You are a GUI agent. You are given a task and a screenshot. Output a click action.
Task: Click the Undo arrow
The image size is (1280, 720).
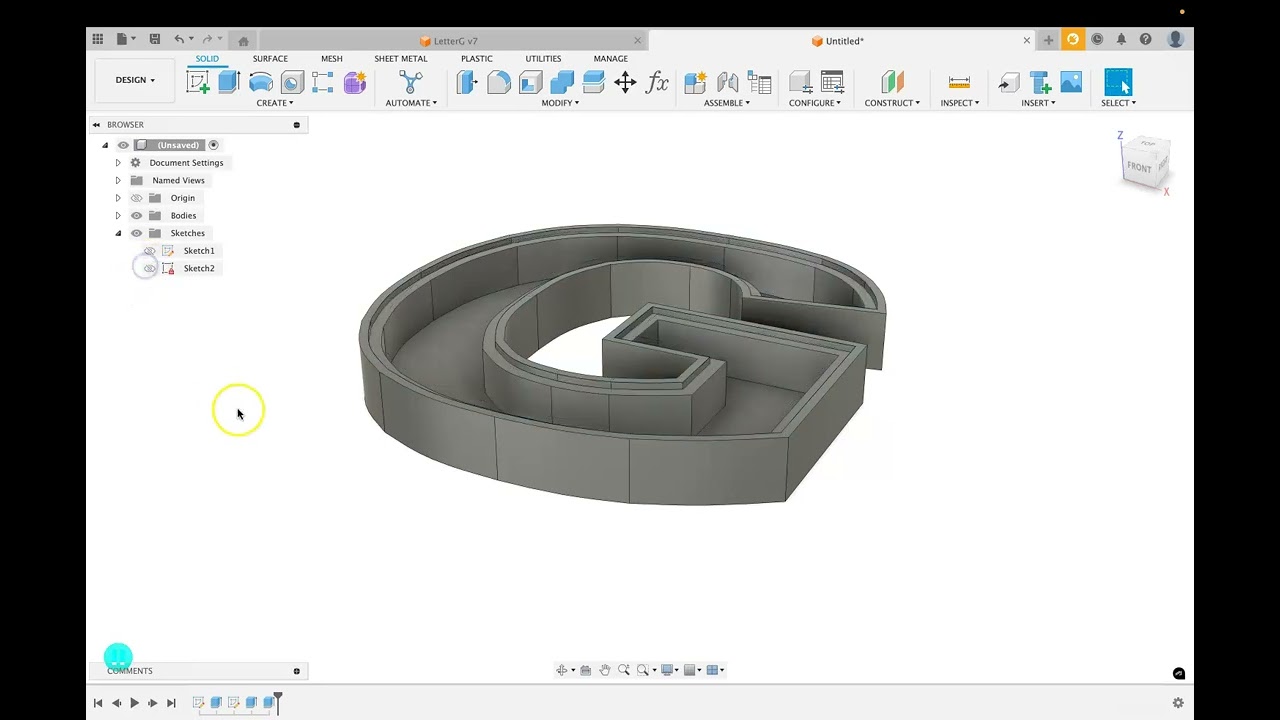(x=179, y=39)
